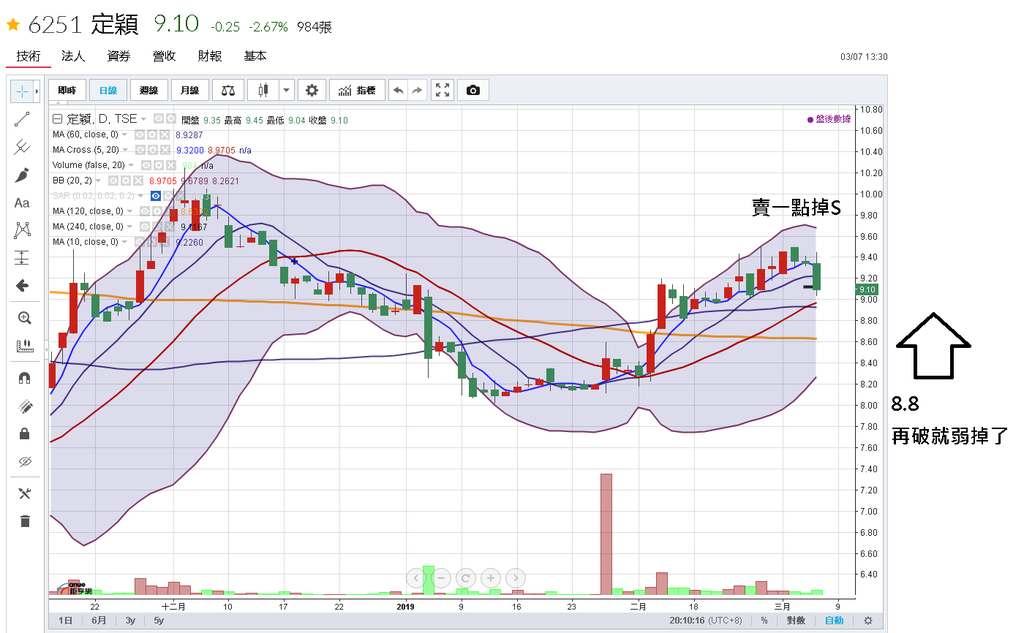Switch to 日線 daily chart

click(108, 90)
